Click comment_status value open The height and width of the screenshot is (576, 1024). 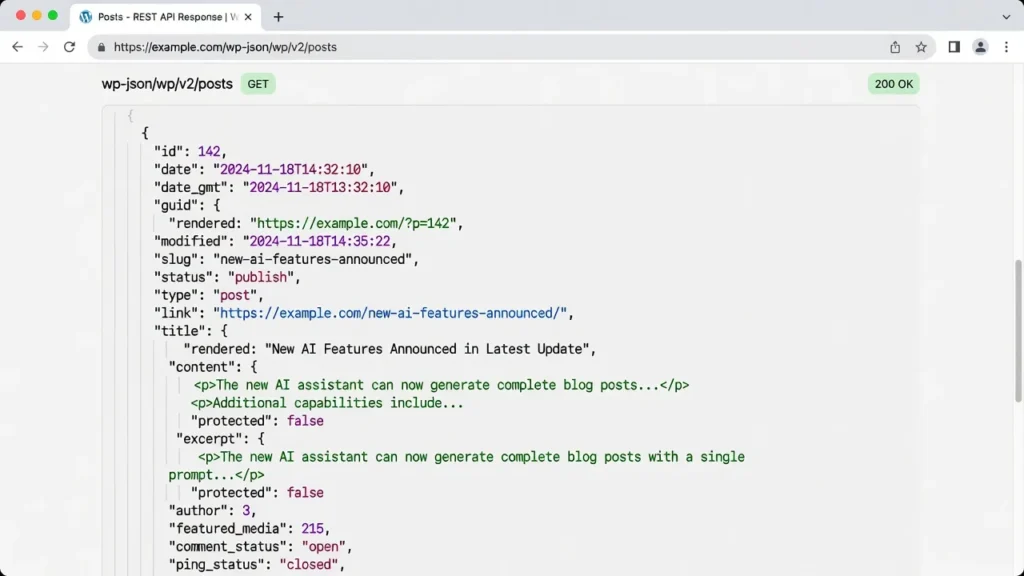tap(323, 547)
